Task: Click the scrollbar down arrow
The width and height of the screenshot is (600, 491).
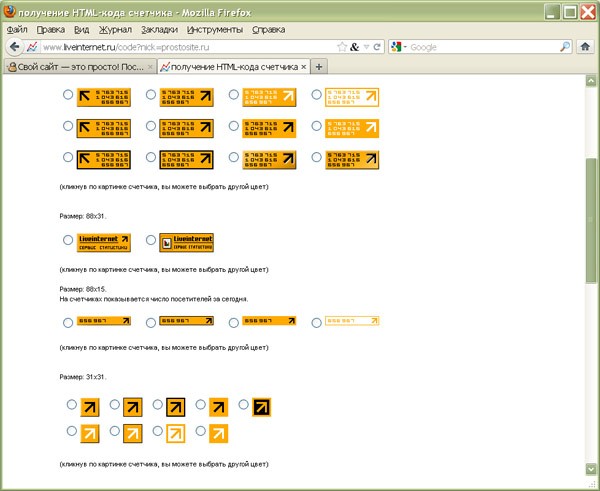Action: (591, 469)
